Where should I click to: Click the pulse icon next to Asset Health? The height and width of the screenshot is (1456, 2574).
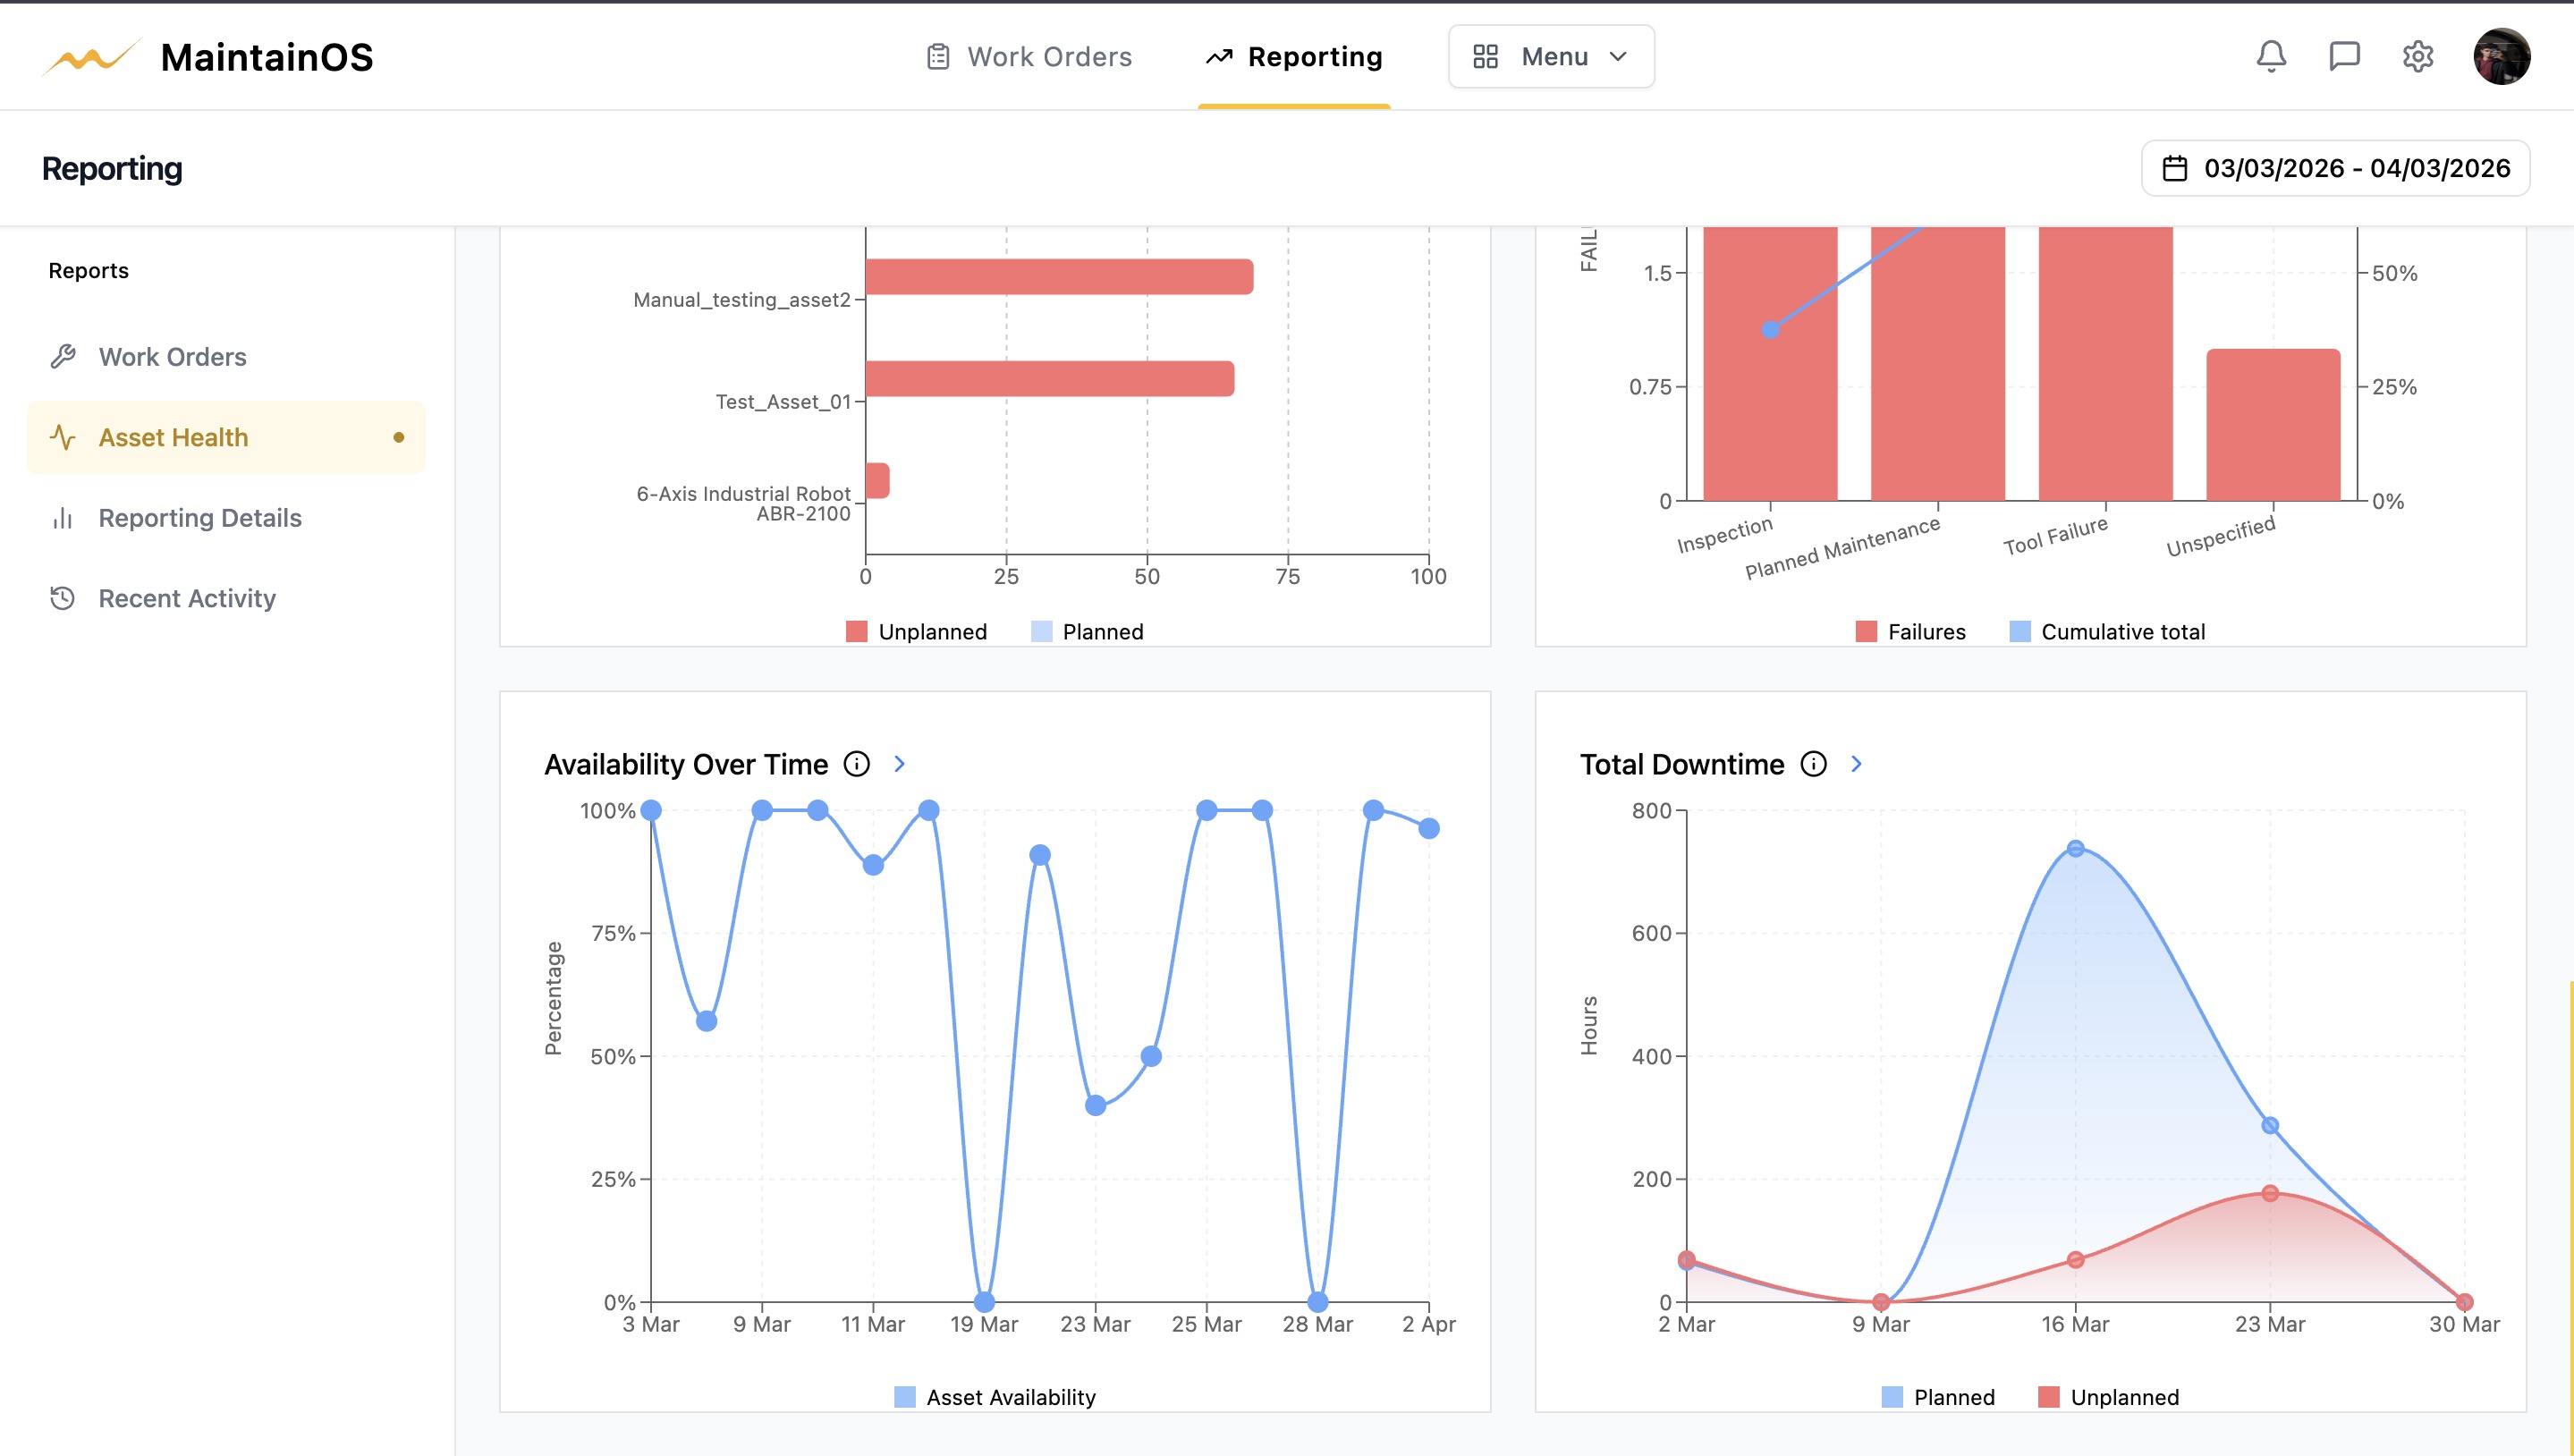pos(64,437)
